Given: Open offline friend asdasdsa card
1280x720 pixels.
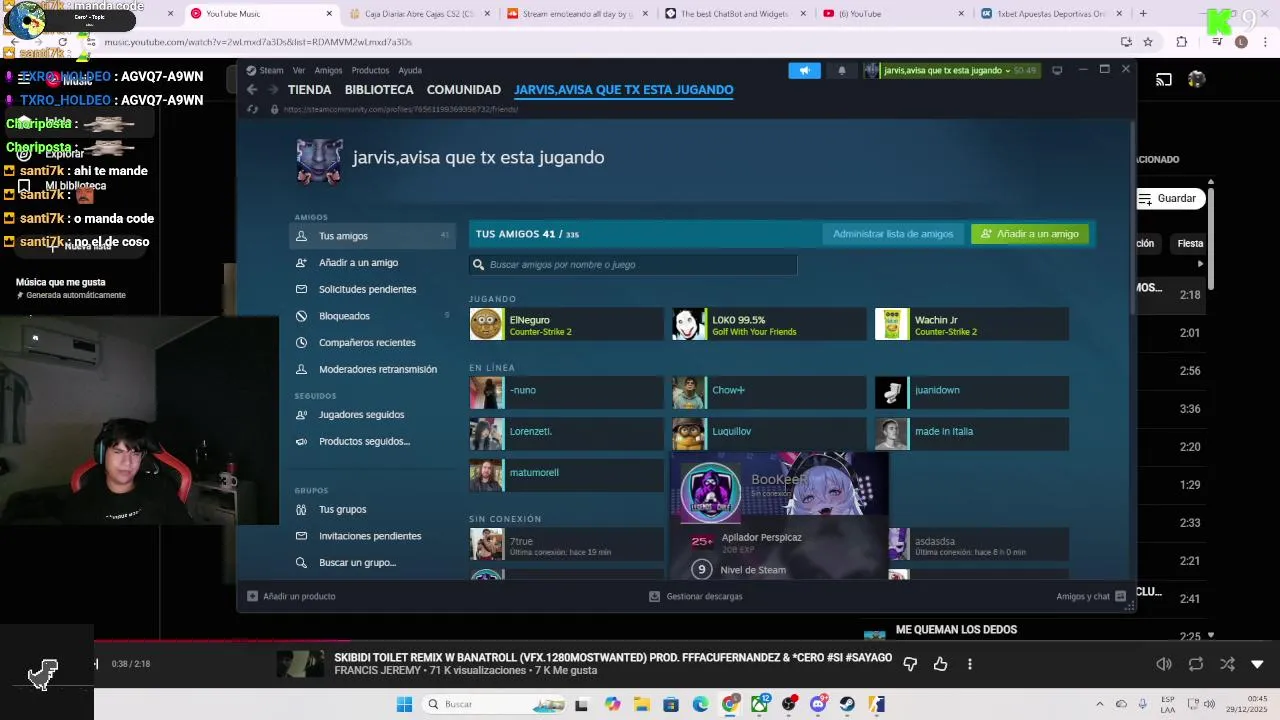Looking at the screenshot, I should (979, 544).
